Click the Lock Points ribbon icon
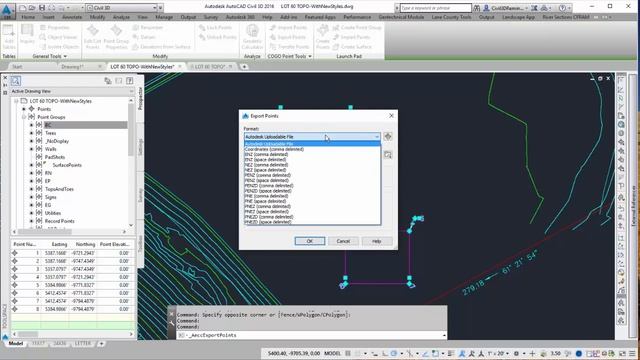 [216, 27]
